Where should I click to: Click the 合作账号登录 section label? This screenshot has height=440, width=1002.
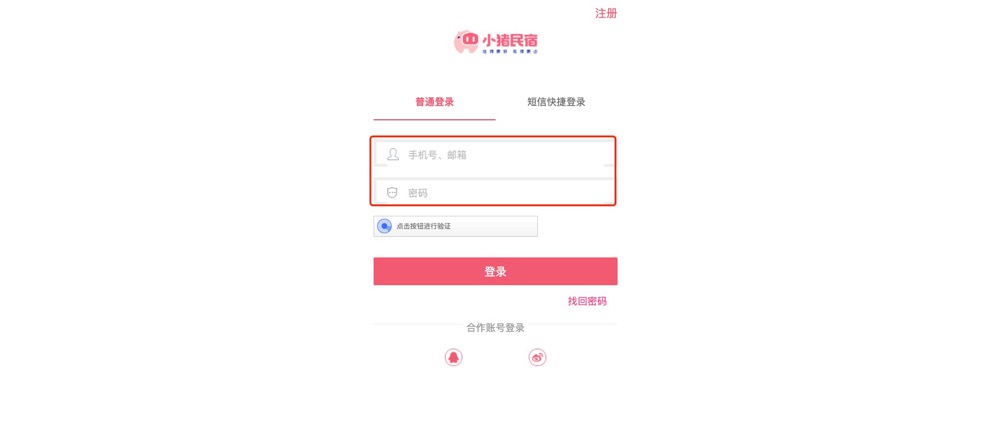[495, 328]
